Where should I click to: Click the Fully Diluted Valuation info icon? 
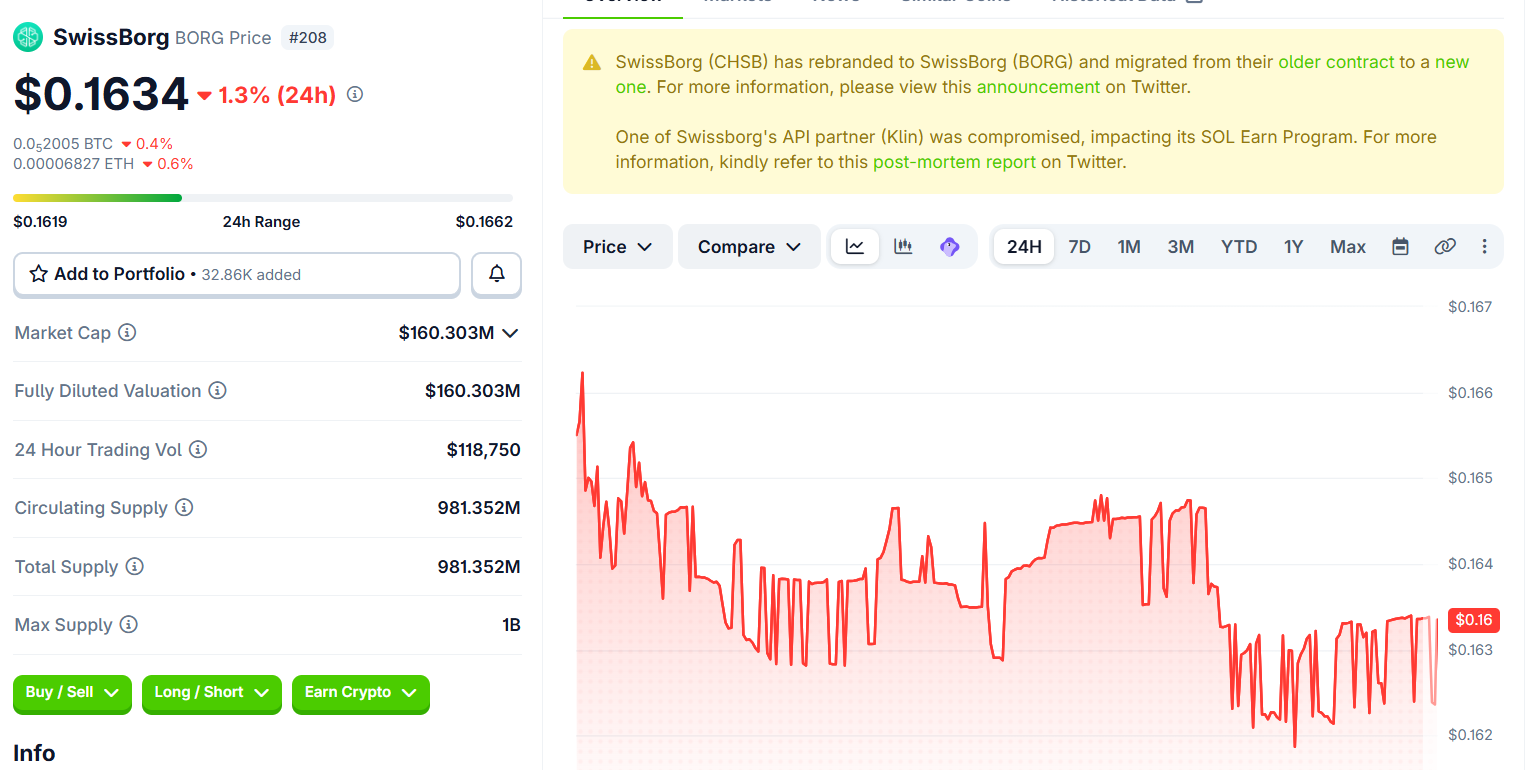[217, 391]
